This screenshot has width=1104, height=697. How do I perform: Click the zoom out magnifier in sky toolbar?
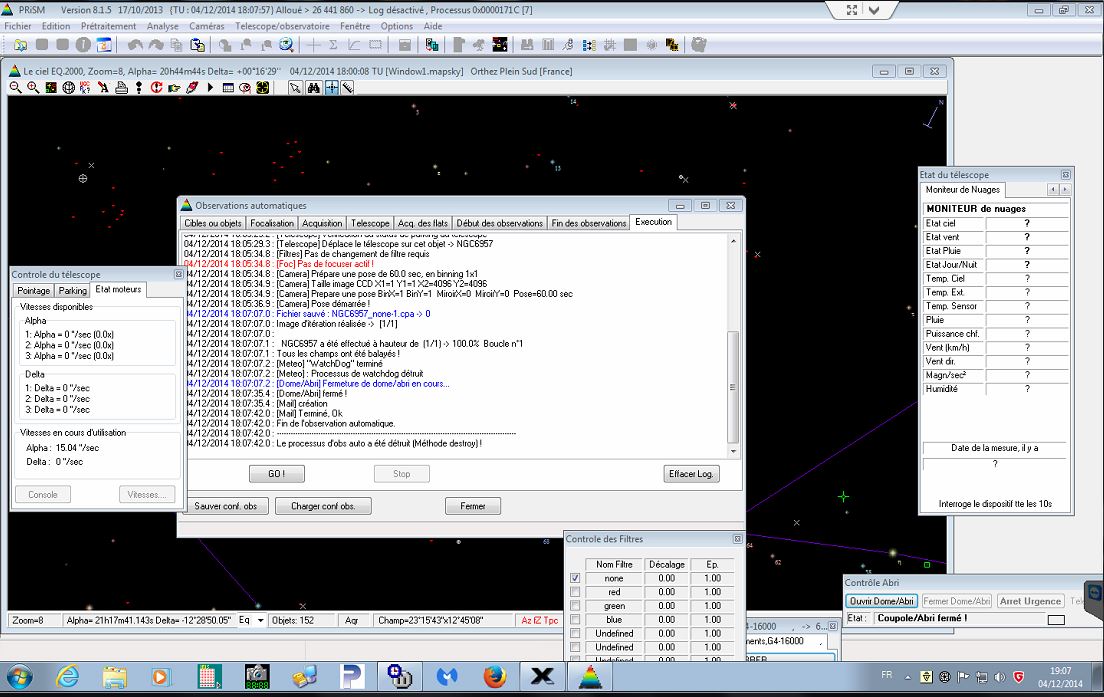pyautogui.click(x=16, y=88)
